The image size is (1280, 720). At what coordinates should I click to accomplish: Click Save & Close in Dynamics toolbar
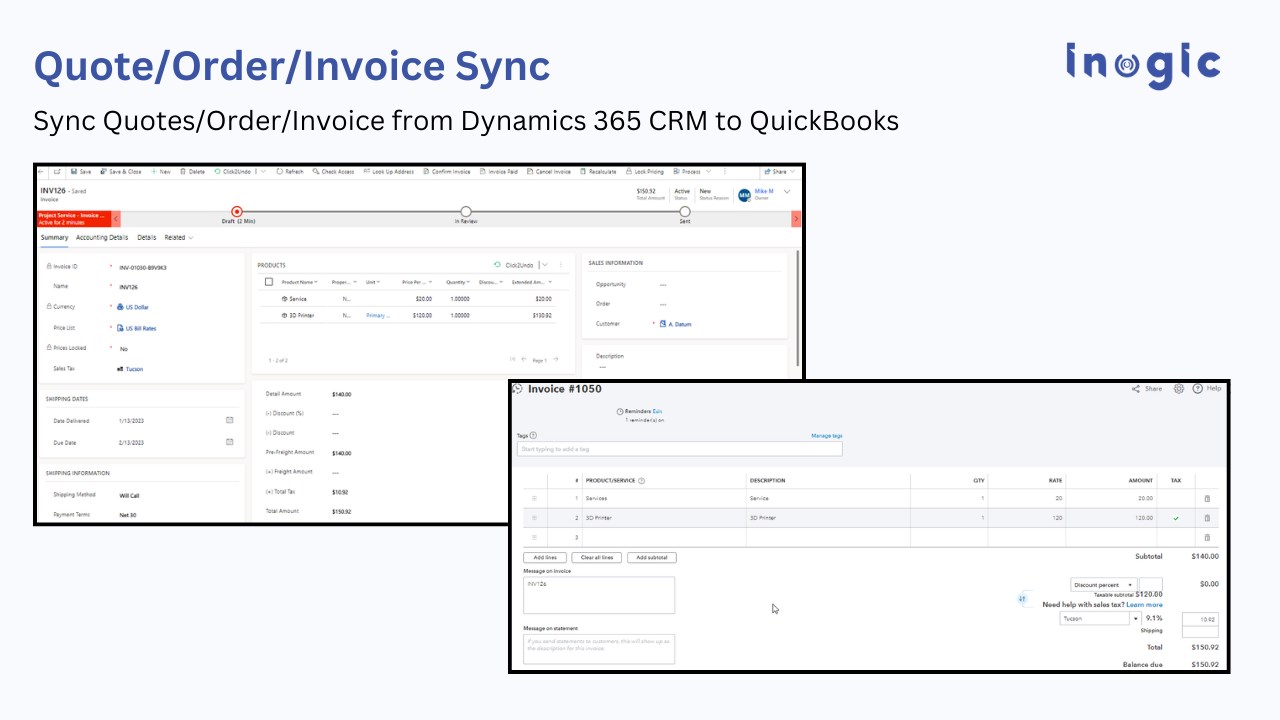click(121, 171)
